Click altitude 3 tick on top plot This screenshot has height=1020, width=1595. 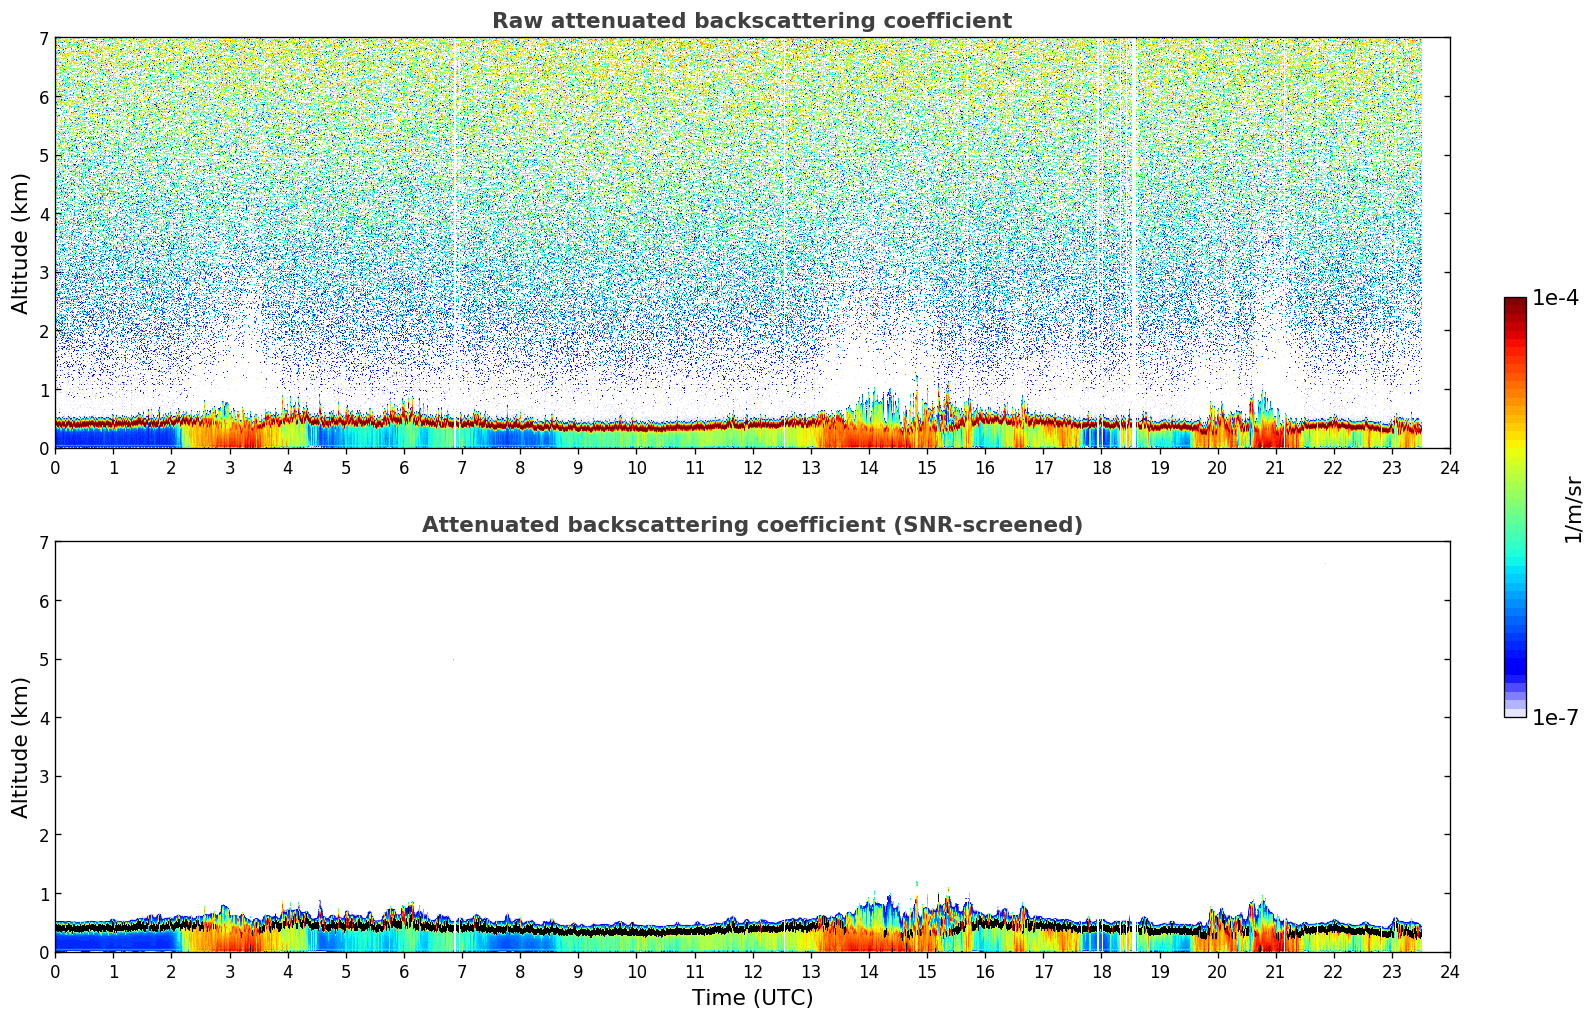click(x=43, y=273)
